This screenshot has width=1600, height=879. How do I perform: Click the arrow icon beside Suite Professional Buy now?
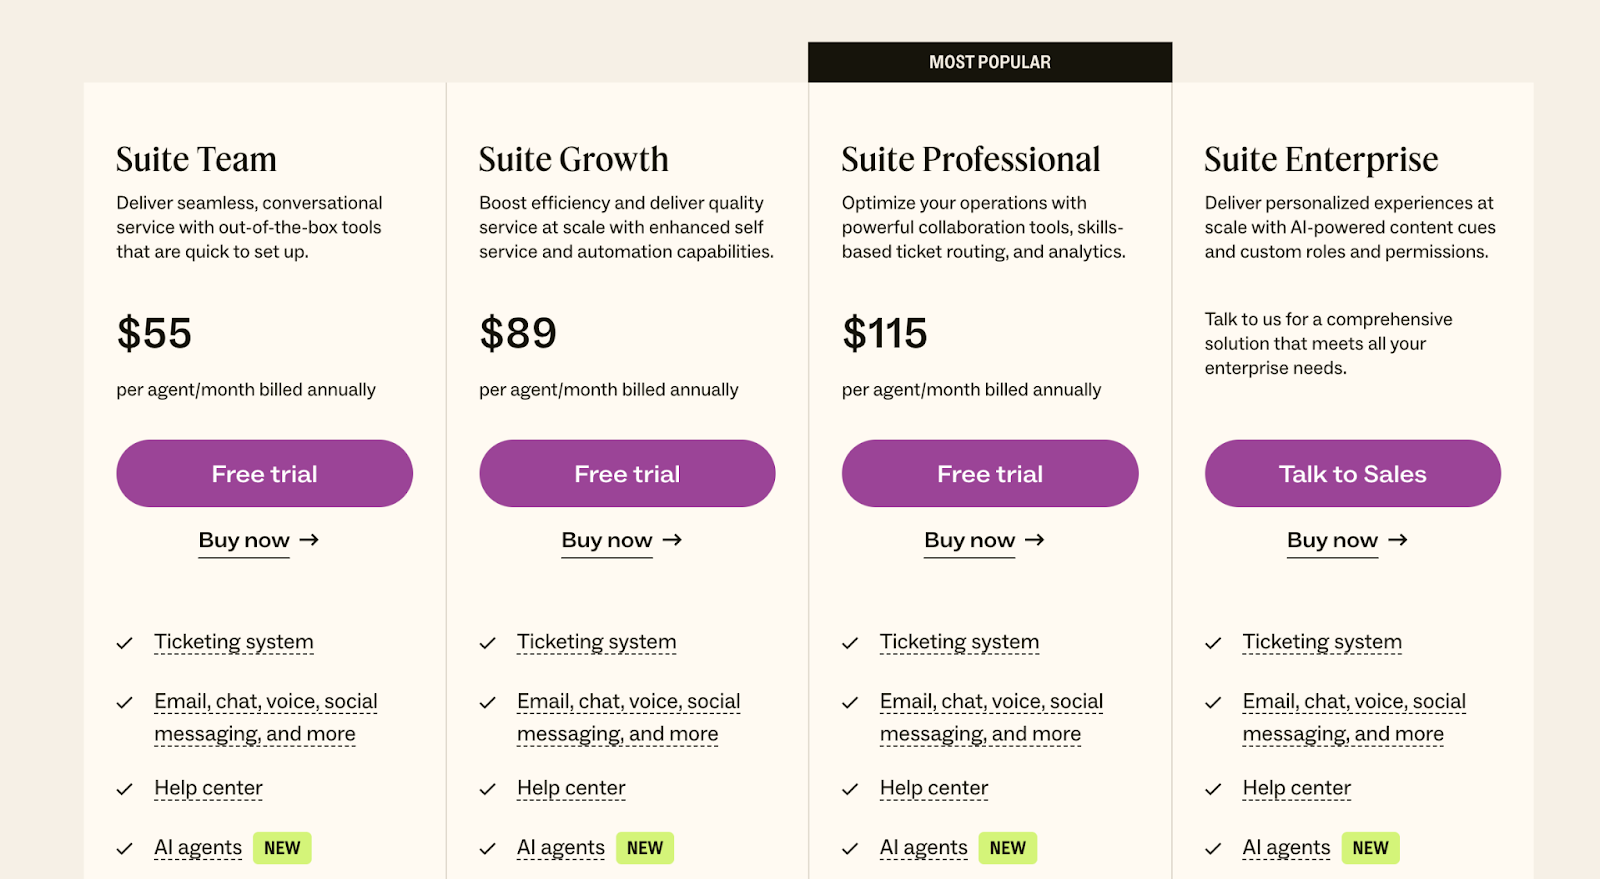[1035, 540]
